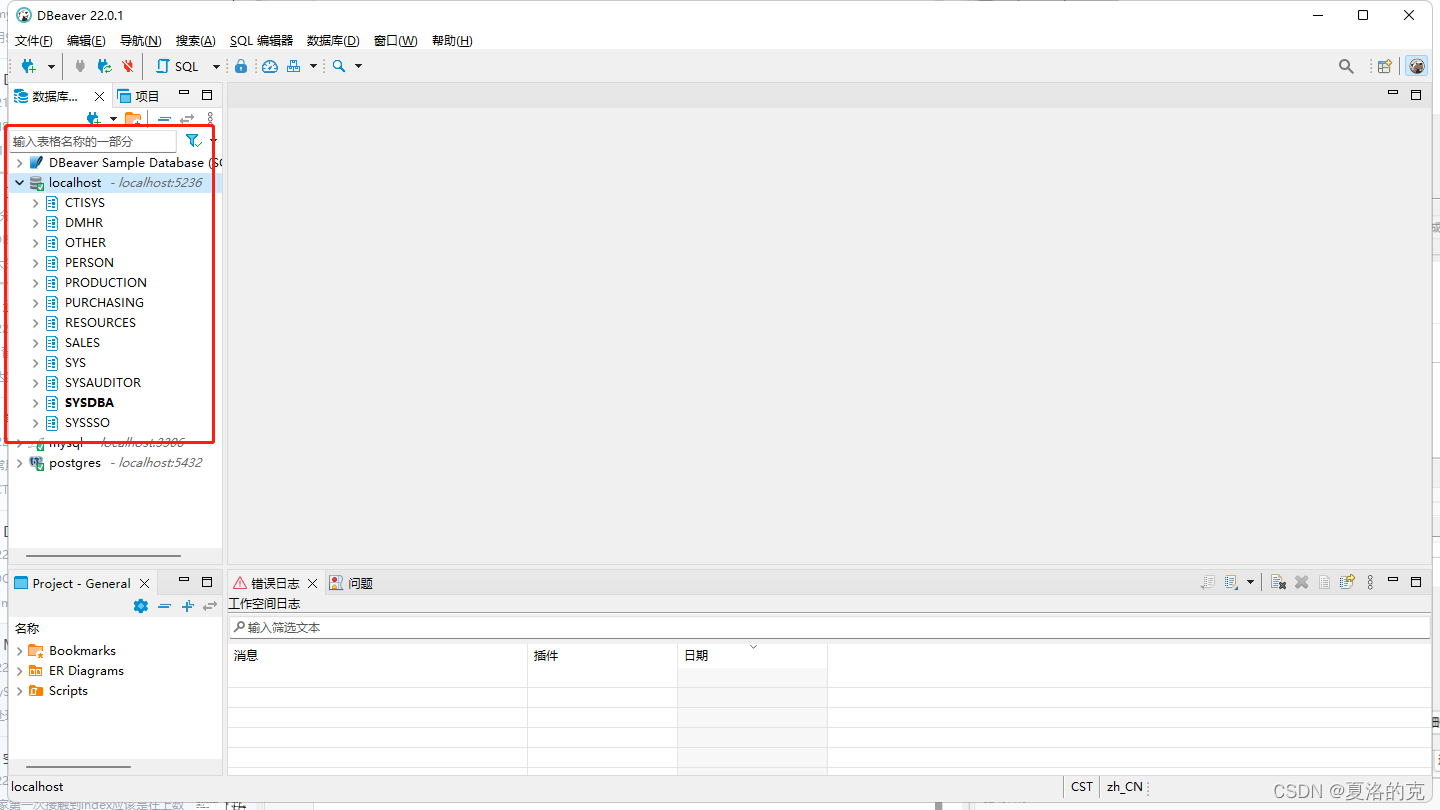Expand the Bookmarks folder

(x=19, y=650)
